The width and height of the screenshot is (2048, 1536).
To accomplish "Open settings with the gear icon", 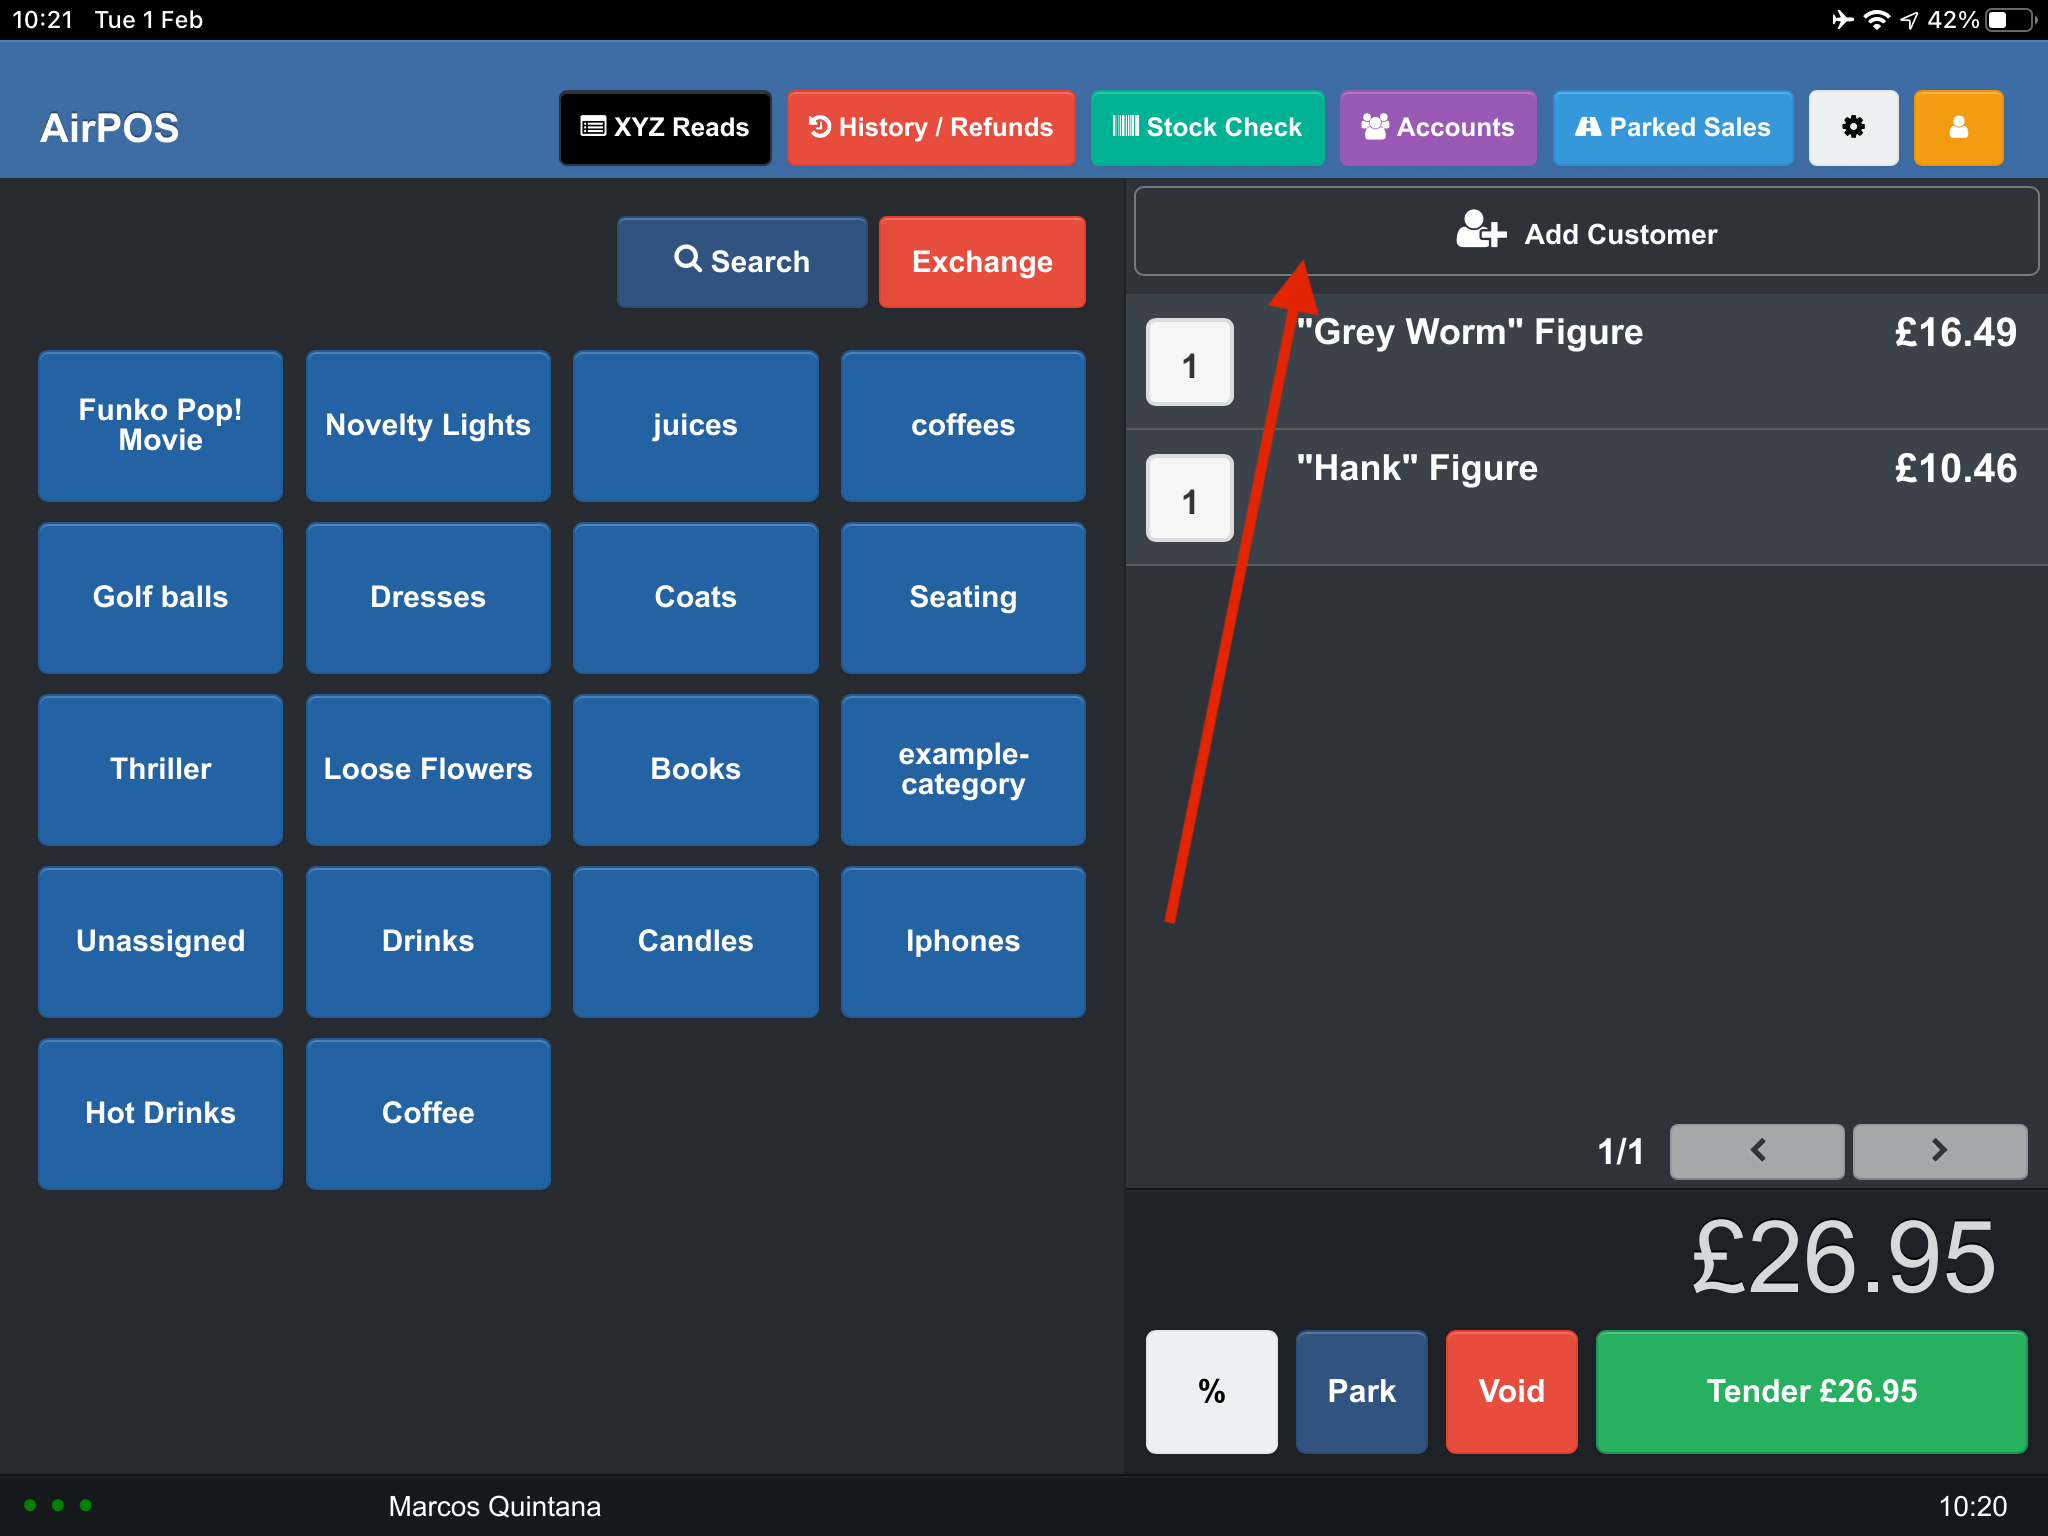I will coord(1853,127).
